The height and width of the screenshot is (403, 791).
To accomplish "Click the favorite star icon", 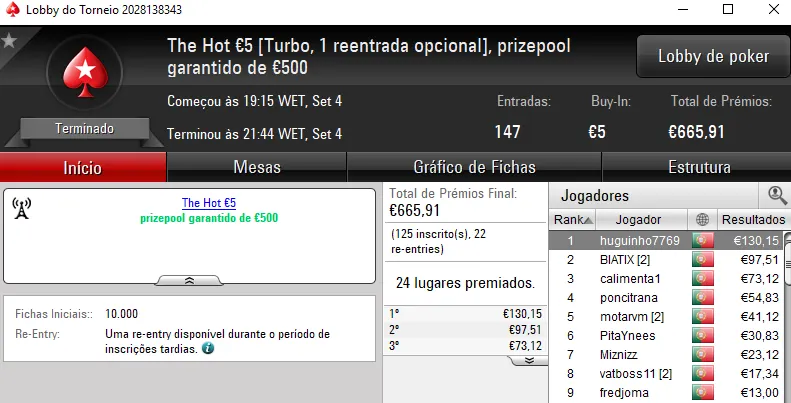I will coord(9,41).
